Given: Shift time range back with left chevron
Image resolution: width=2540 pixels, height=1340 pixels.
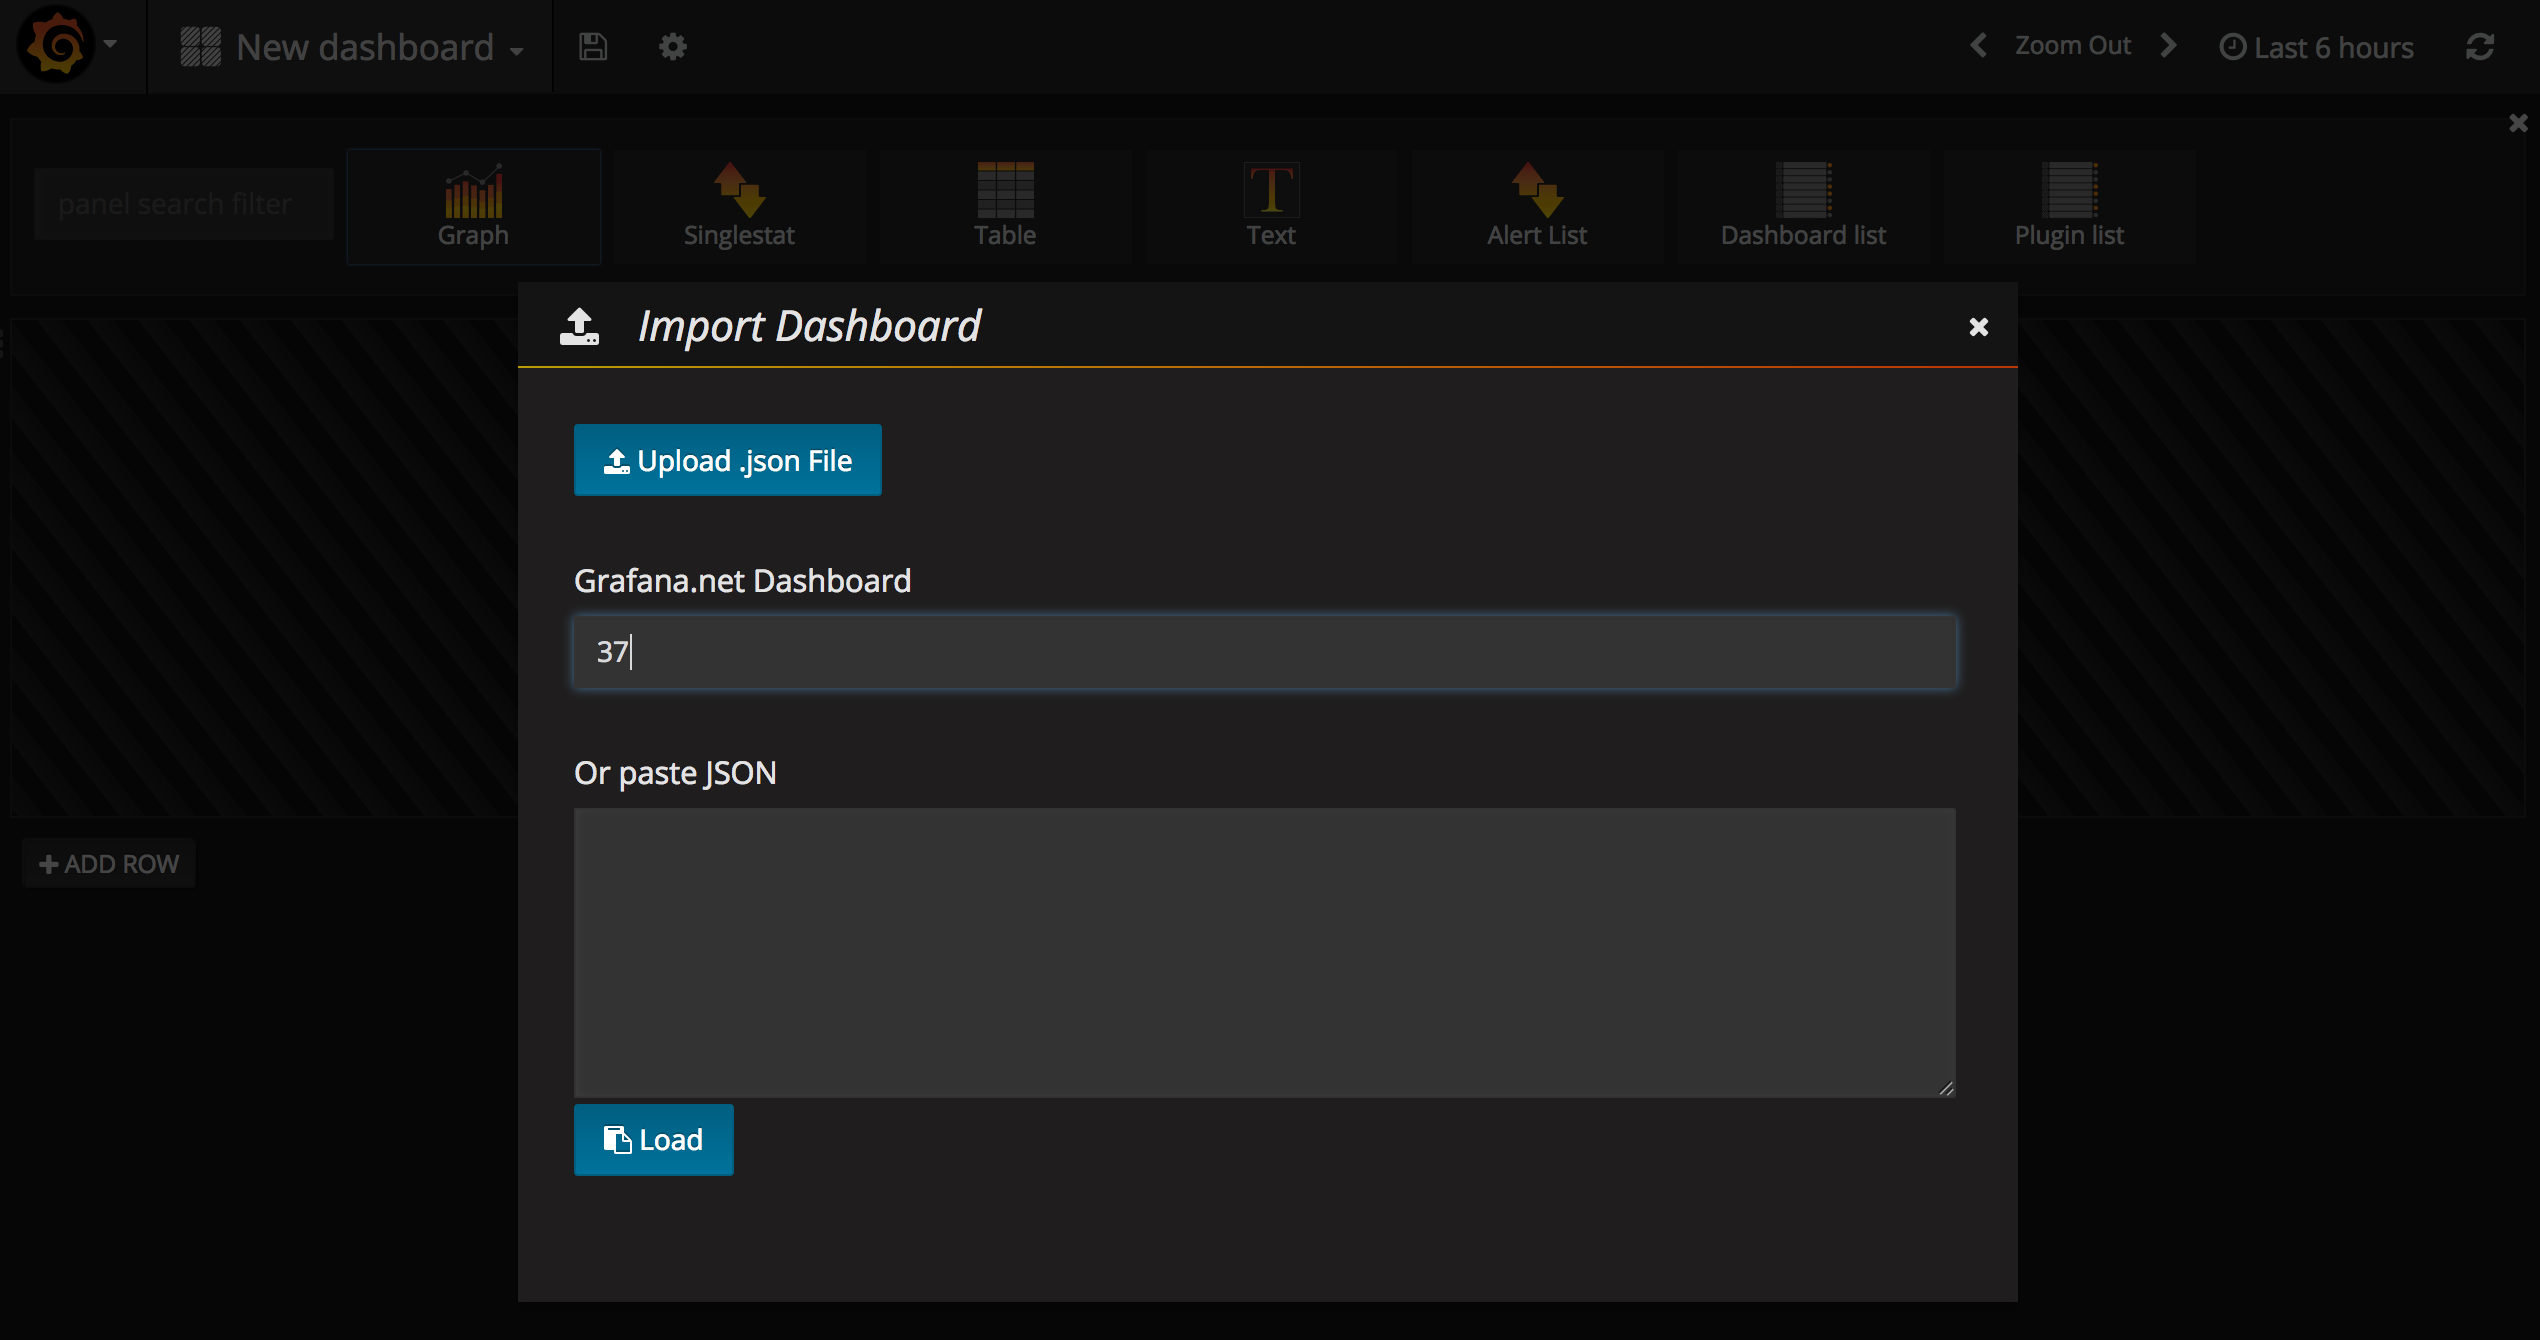Looking at the screenshot, I should point(1978,46).
